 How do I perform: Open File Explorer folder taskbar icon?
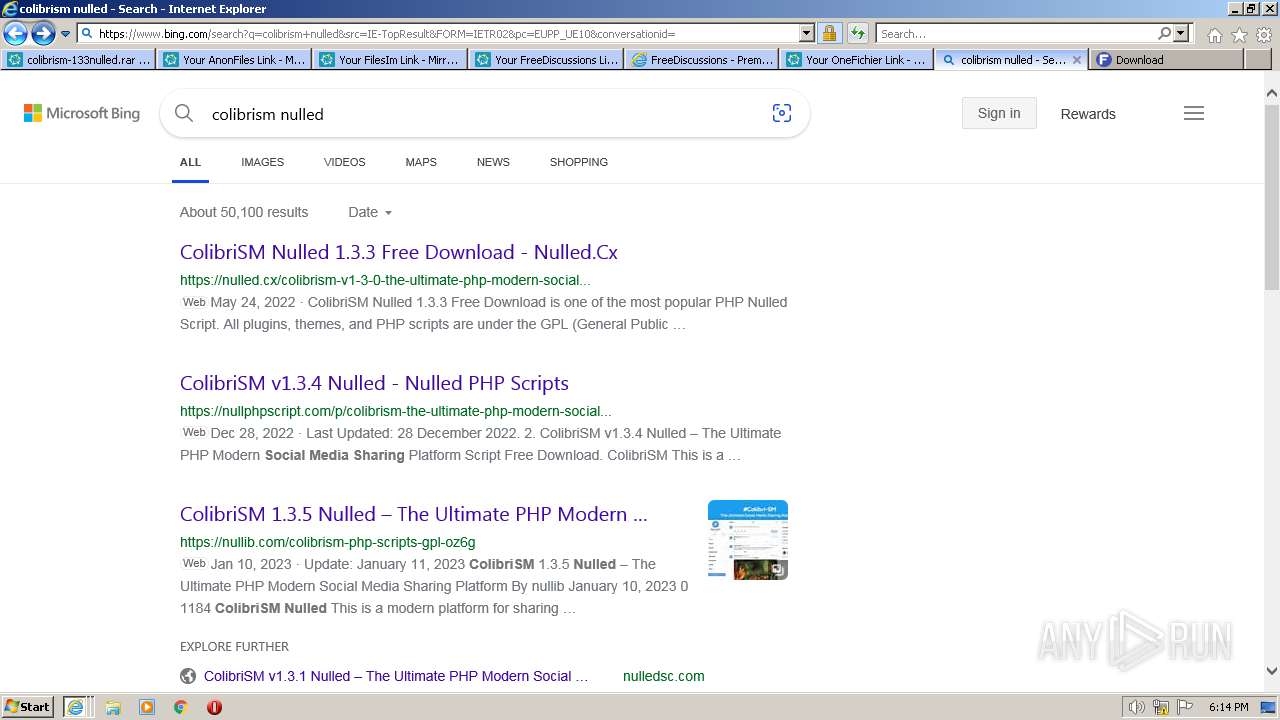coord(113,707)
